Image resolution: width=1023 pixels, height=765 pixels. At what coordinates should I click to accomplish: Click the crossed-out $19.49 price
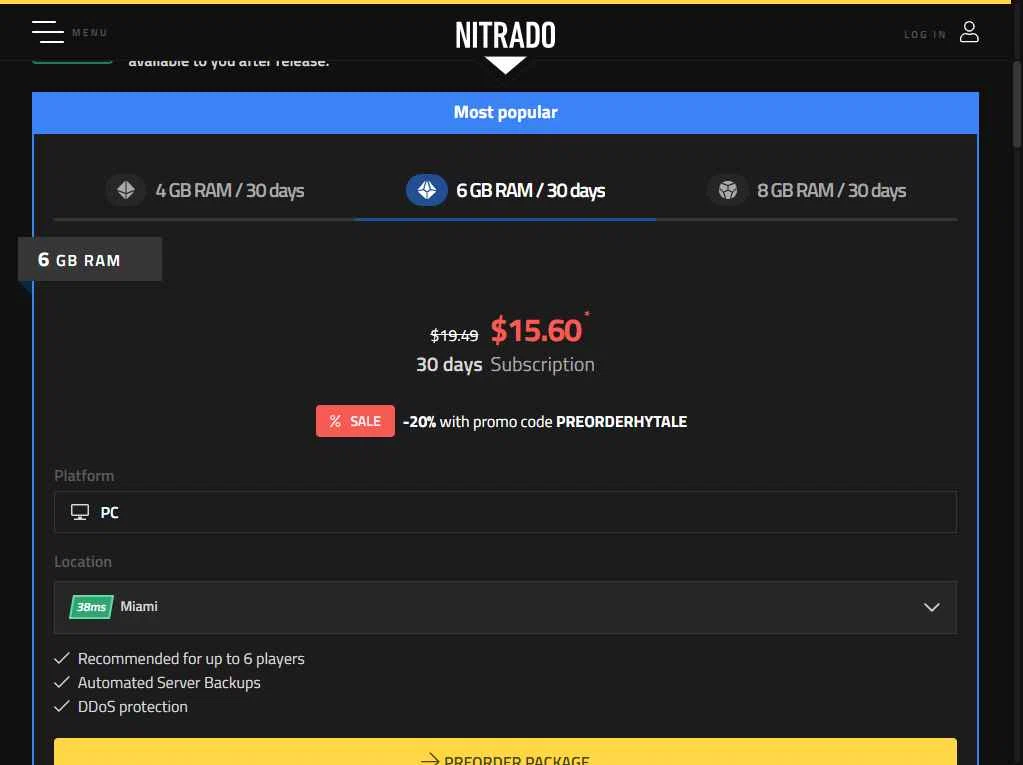454,335
